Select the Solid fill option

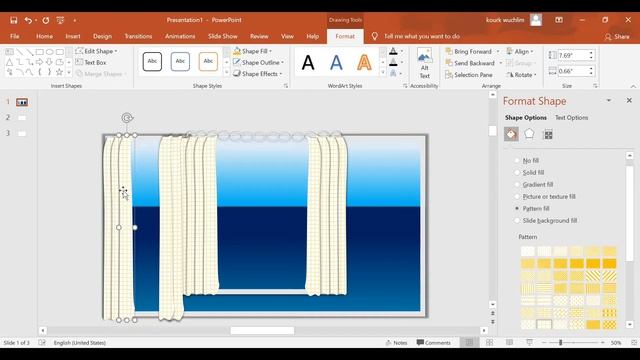[x=529, y=172]
